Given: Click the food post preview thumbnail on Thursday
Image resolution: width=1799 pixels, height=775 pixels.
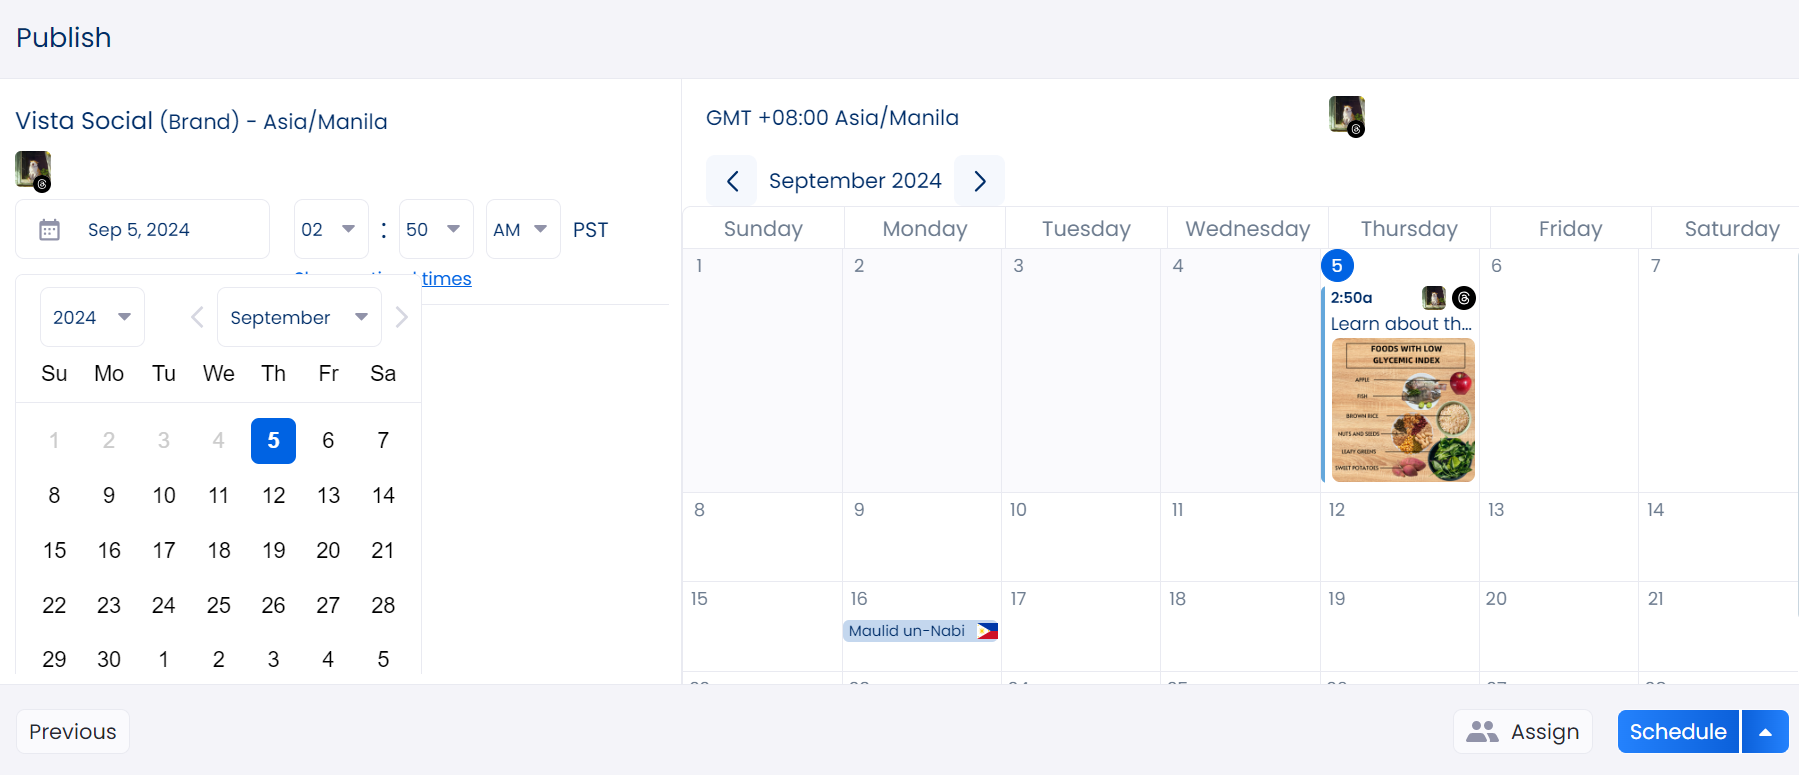Looking at the screenshot, I should pos(1402,411).
